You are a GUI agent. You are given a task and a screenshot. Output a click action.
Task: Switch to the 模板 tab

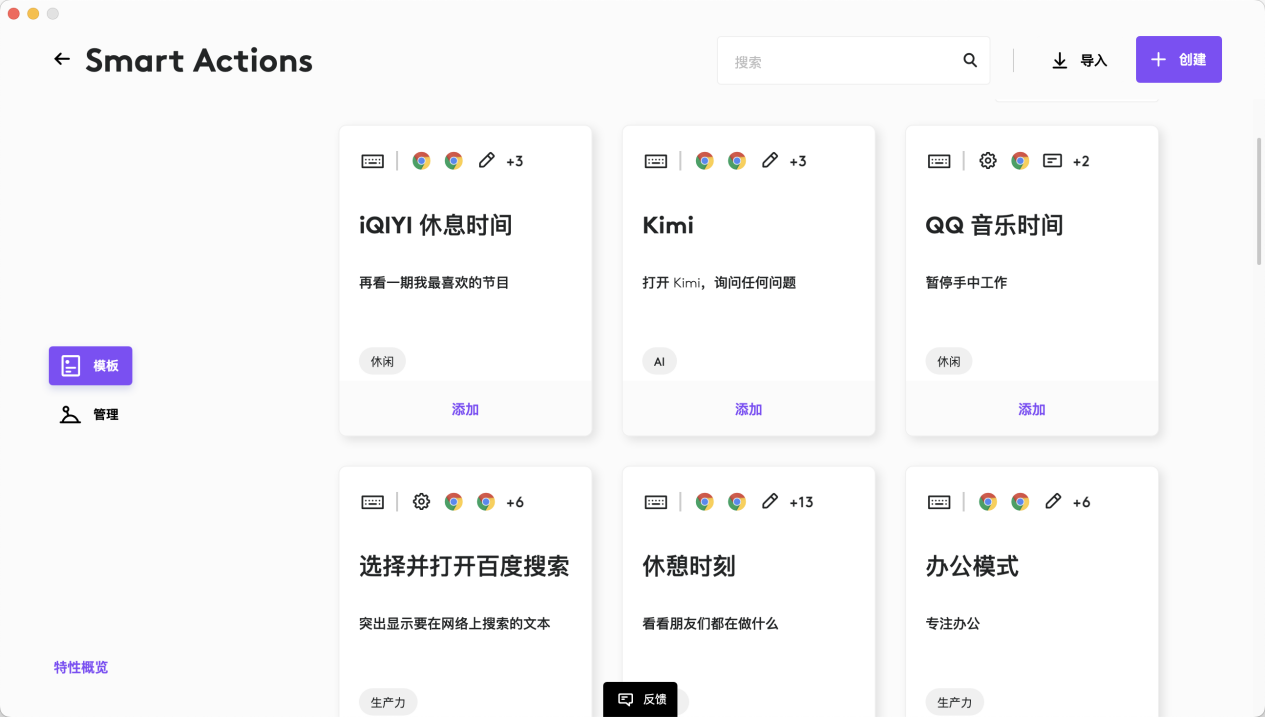(91, 366)
